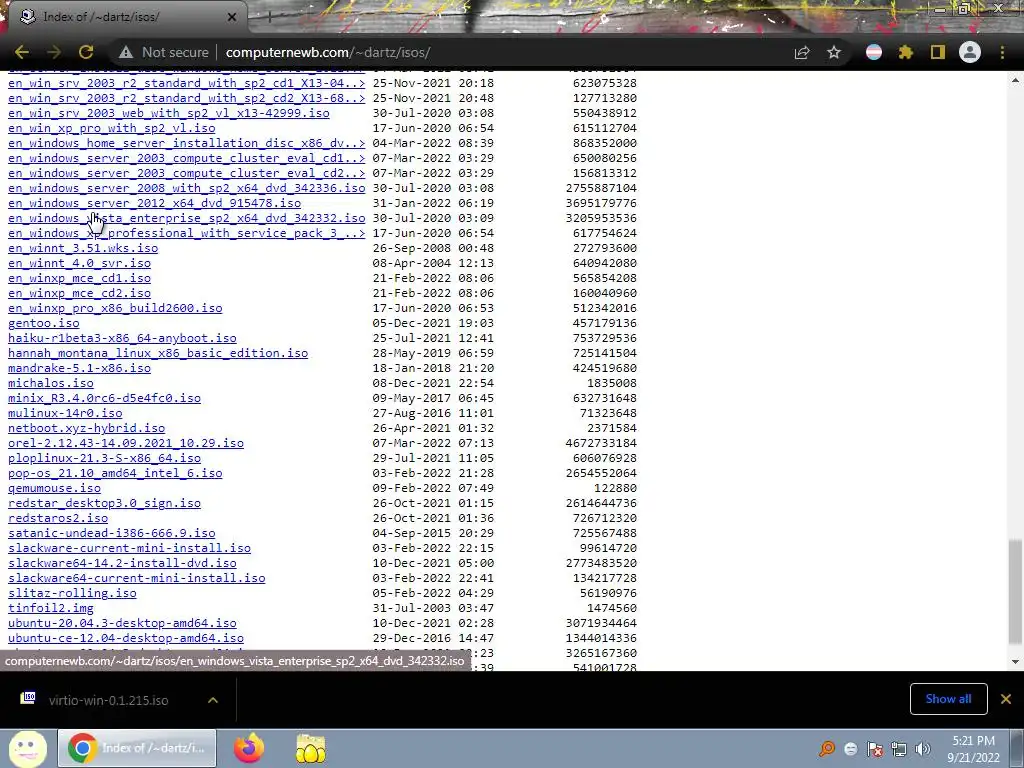Open the Start menu smiley icon
Screen dimensions: 1024x768
27,748
